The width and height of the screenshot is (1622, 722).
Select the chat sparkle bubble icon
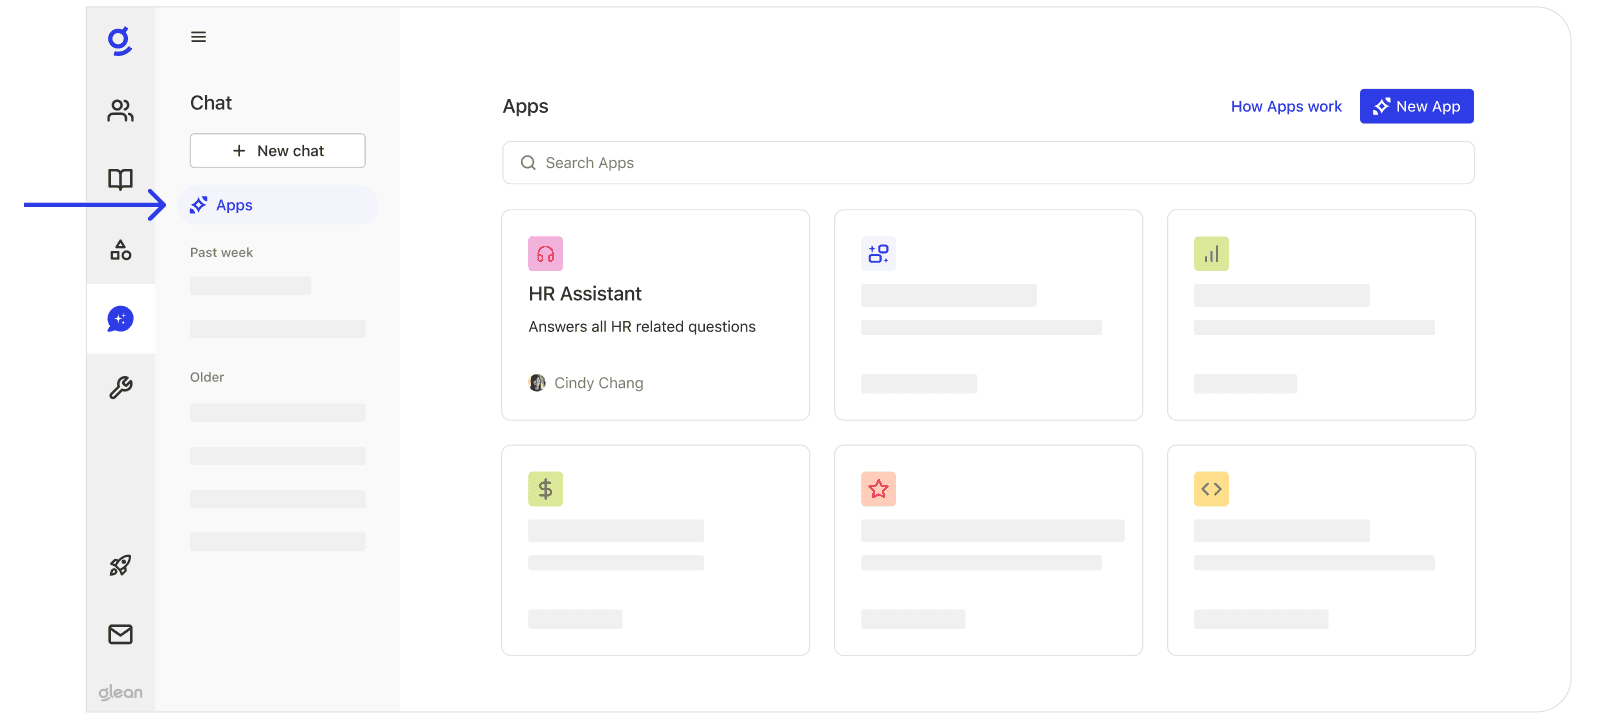click(x=120, y=319)
